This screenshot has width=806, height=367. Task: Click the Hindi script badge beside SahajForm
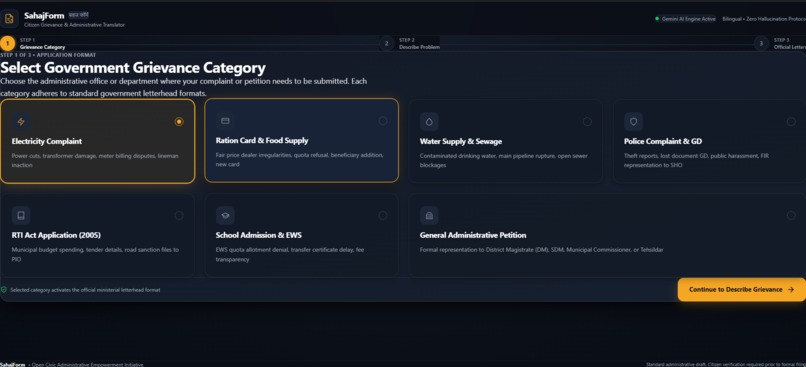(79, 15)
